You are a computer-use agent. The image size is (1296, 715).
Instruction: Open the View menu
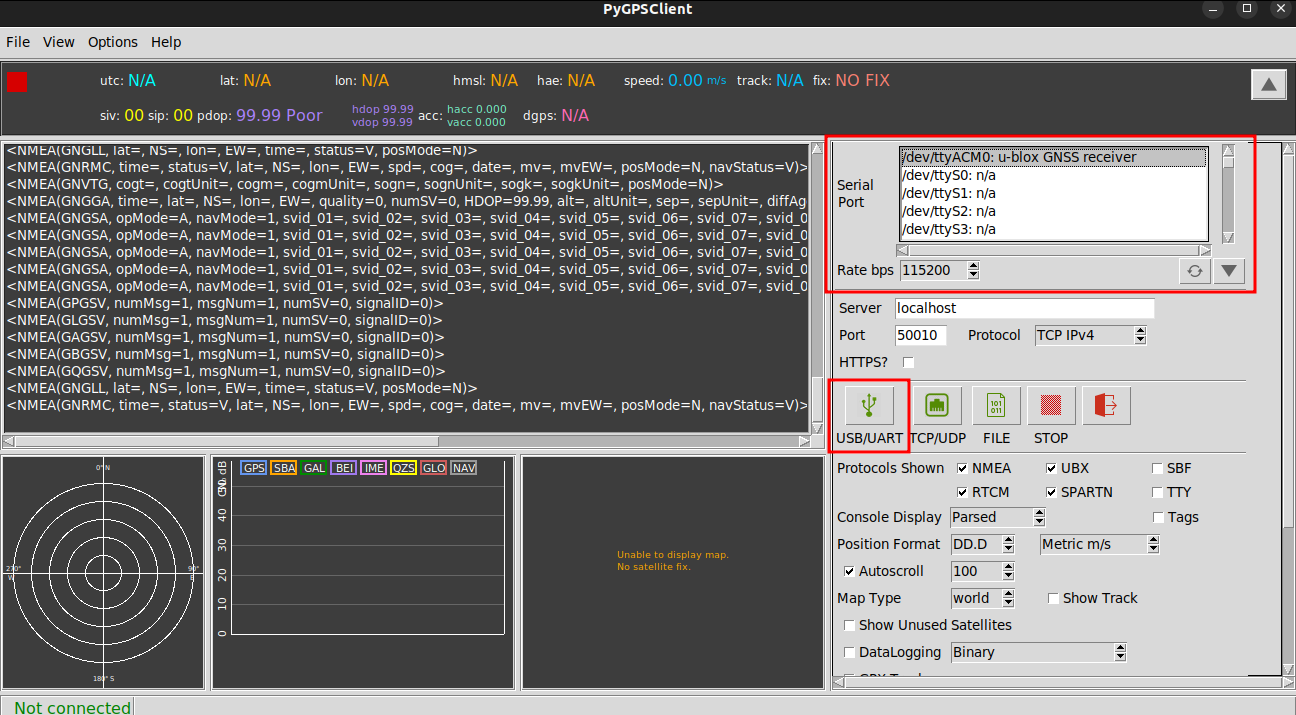pyautogui.click(x=59, y=42)
